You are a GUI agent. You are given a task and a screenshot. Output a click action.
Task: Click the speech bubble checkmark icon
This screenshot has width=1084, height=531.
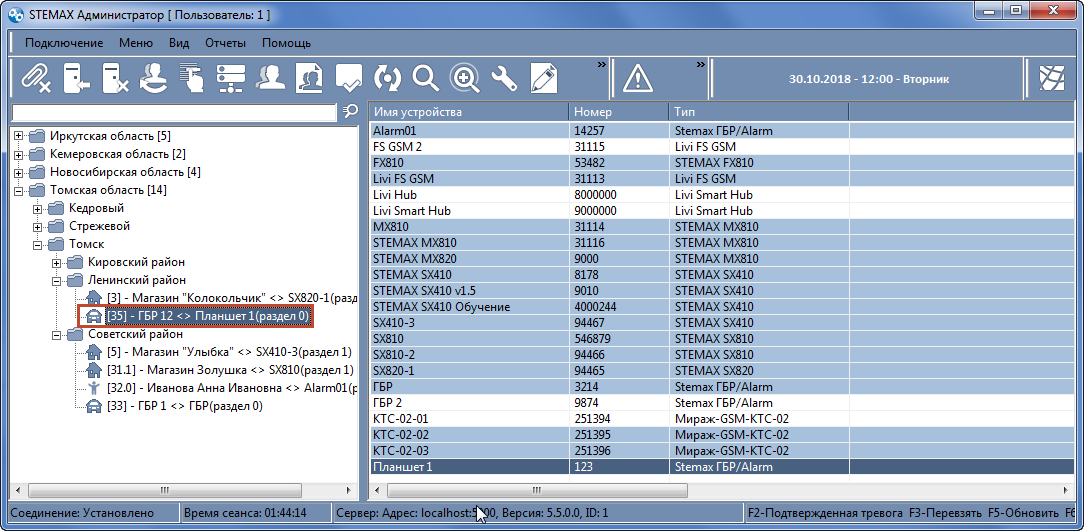point(348,78)
